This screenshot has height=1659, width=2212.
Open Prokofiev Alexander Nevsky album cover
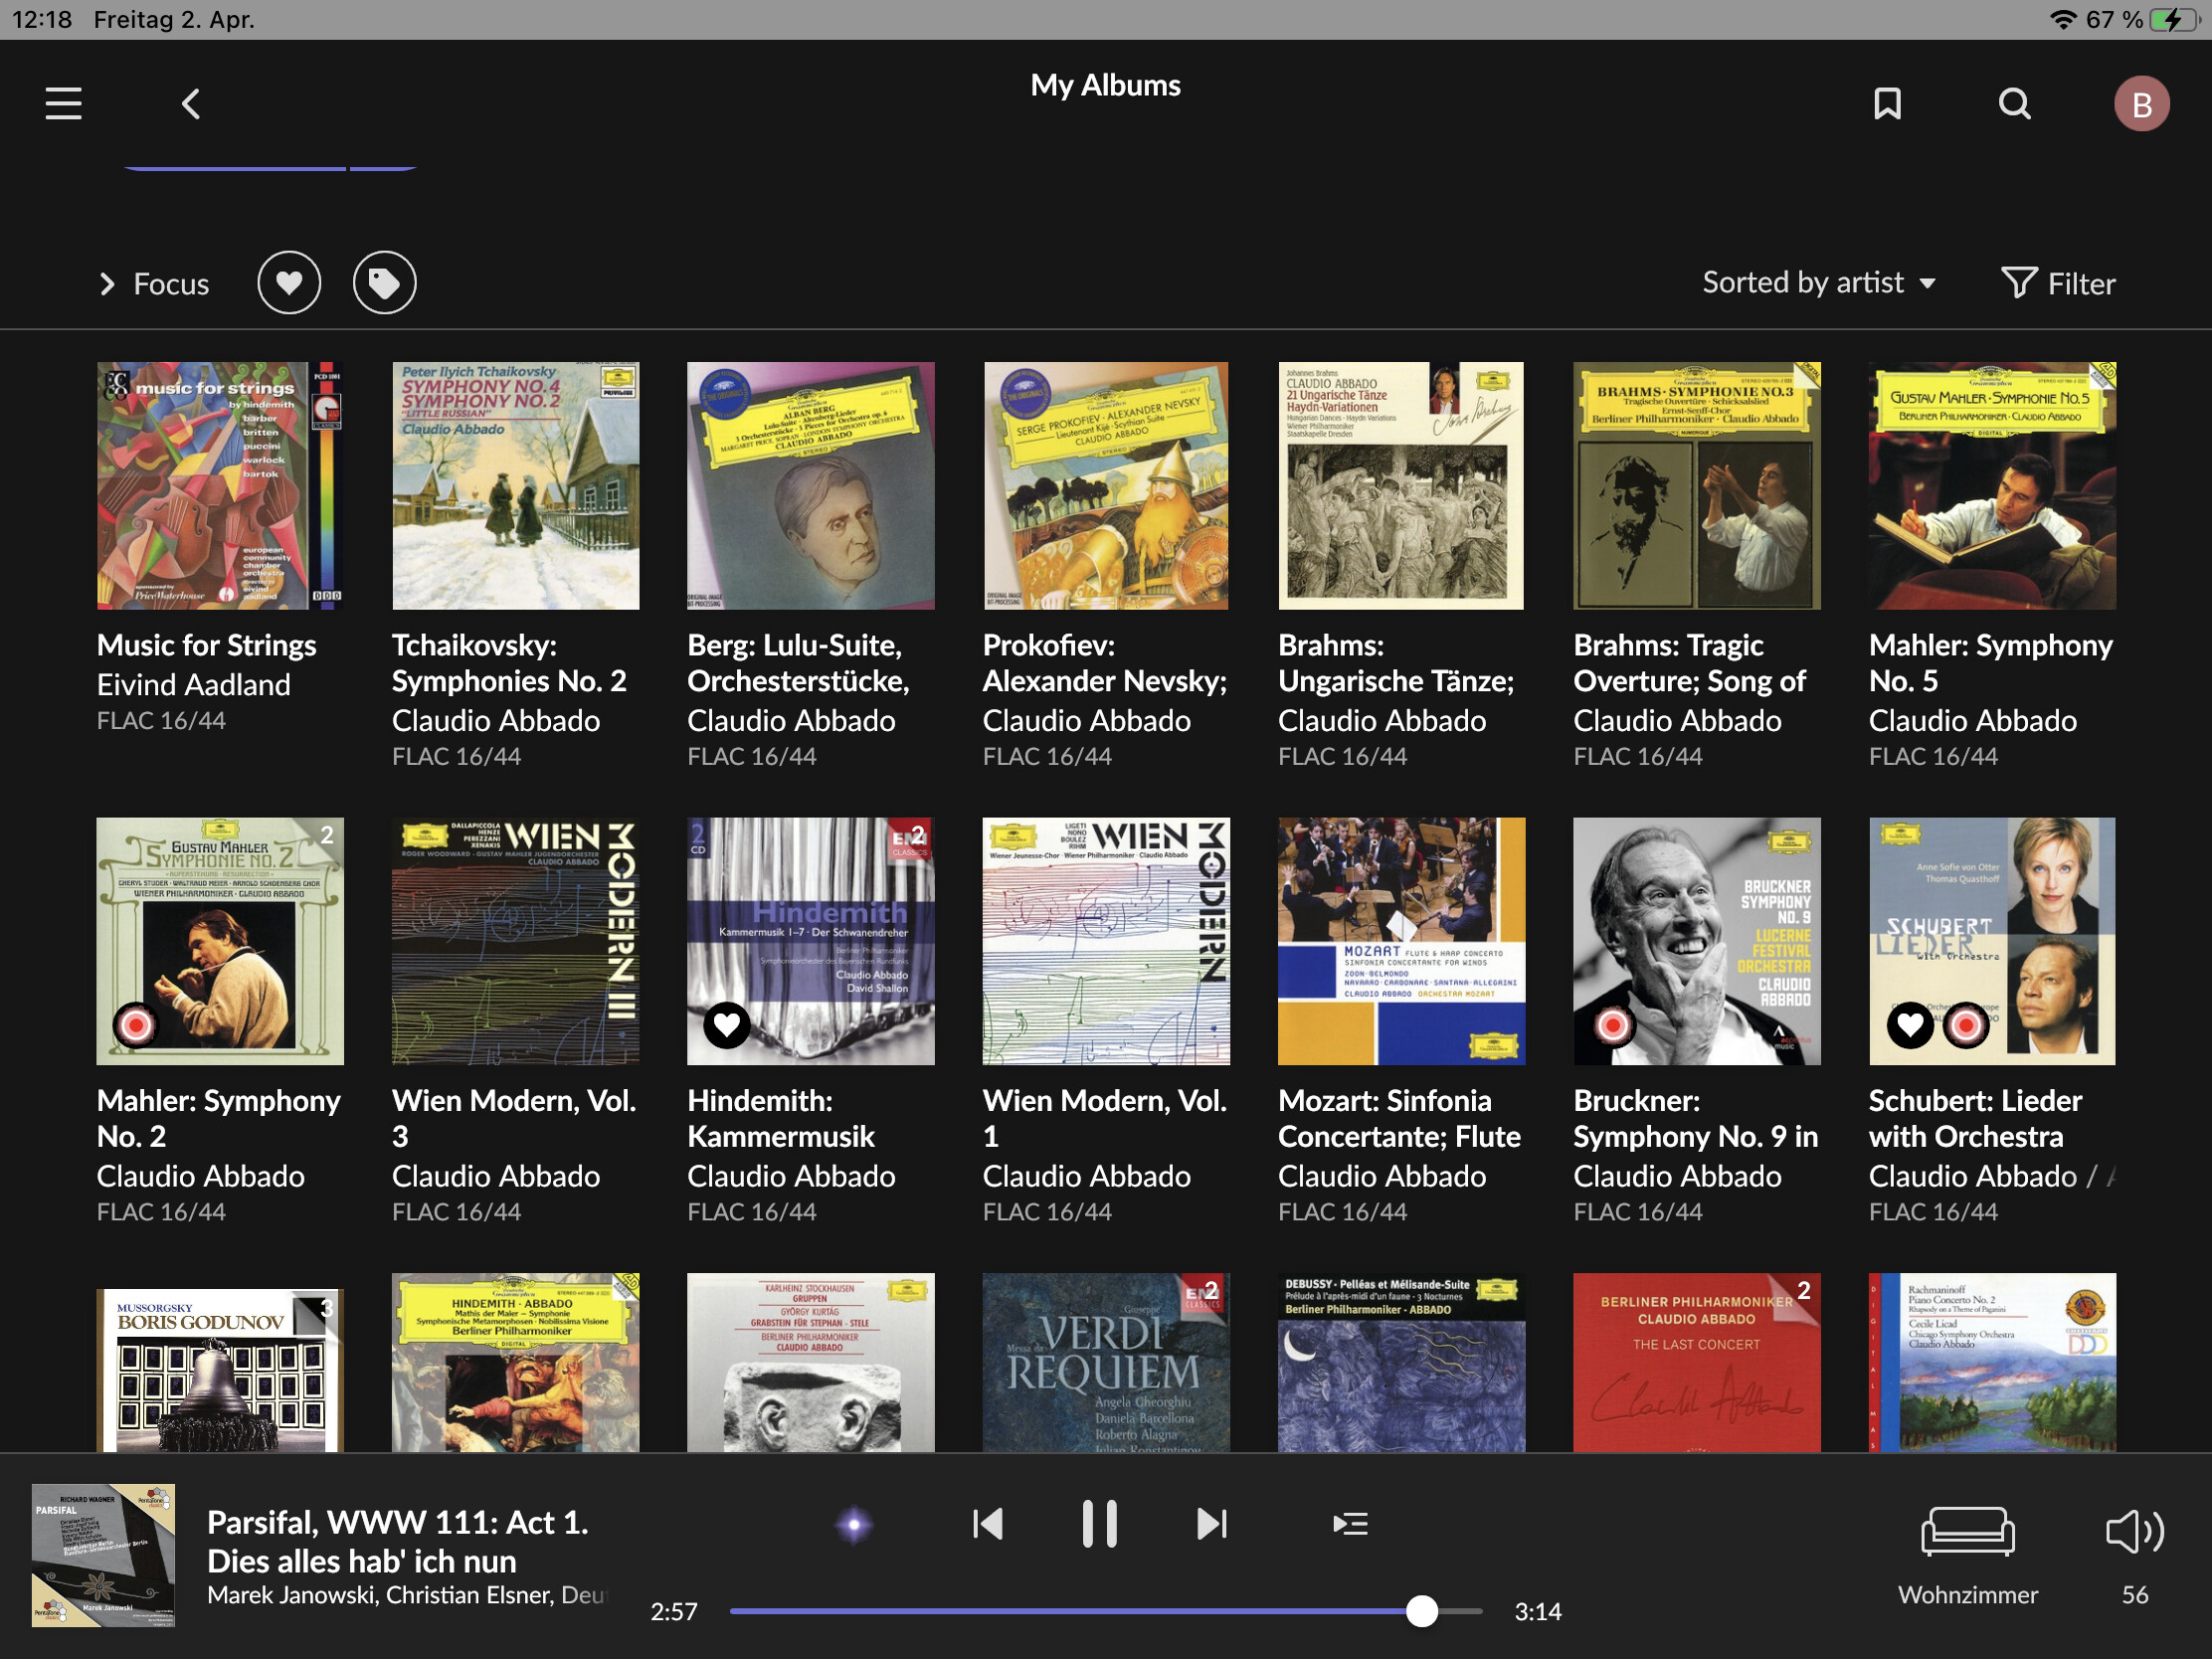click(x=1106, y=486)
